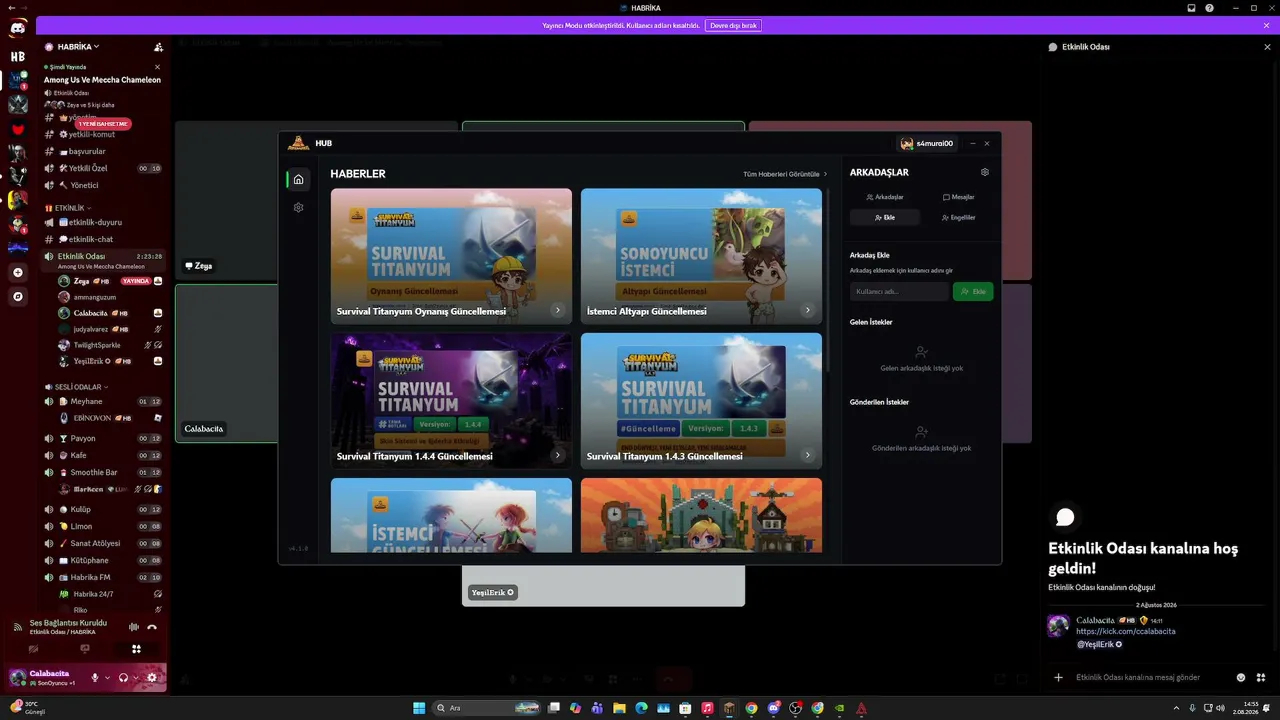This screenshot has width=1280, height=720.
Task: Open Discord server discovery compass icon
Action: click(18, 296)
